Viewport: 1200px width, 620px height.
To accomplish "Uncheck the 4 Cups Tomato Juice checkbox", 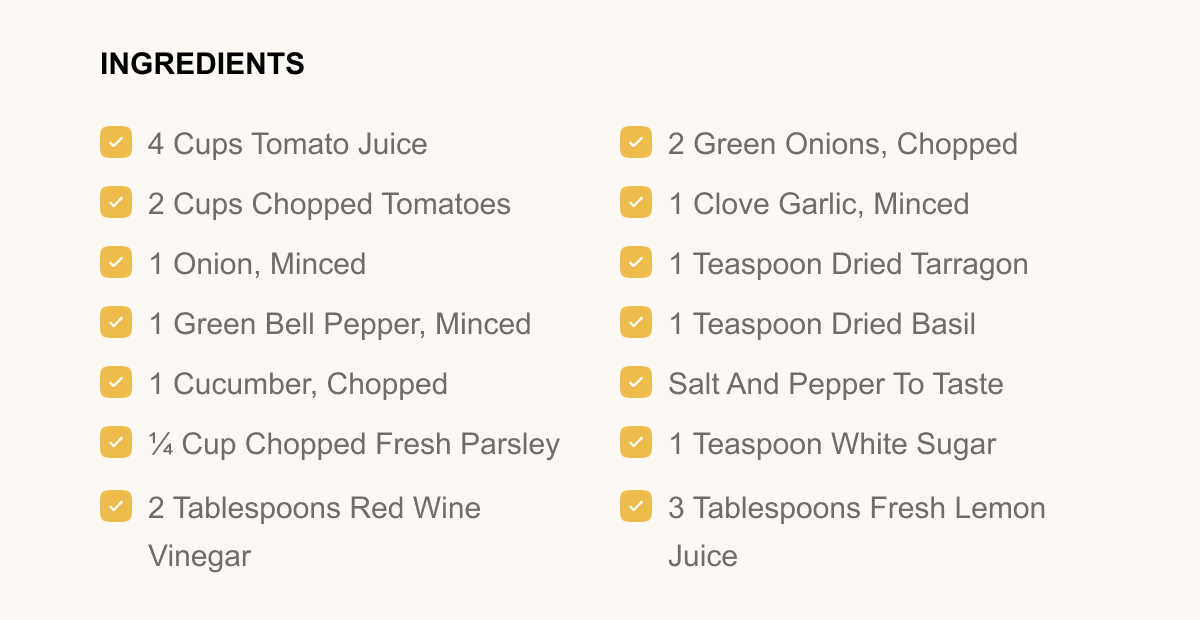I will click(116, 142).
